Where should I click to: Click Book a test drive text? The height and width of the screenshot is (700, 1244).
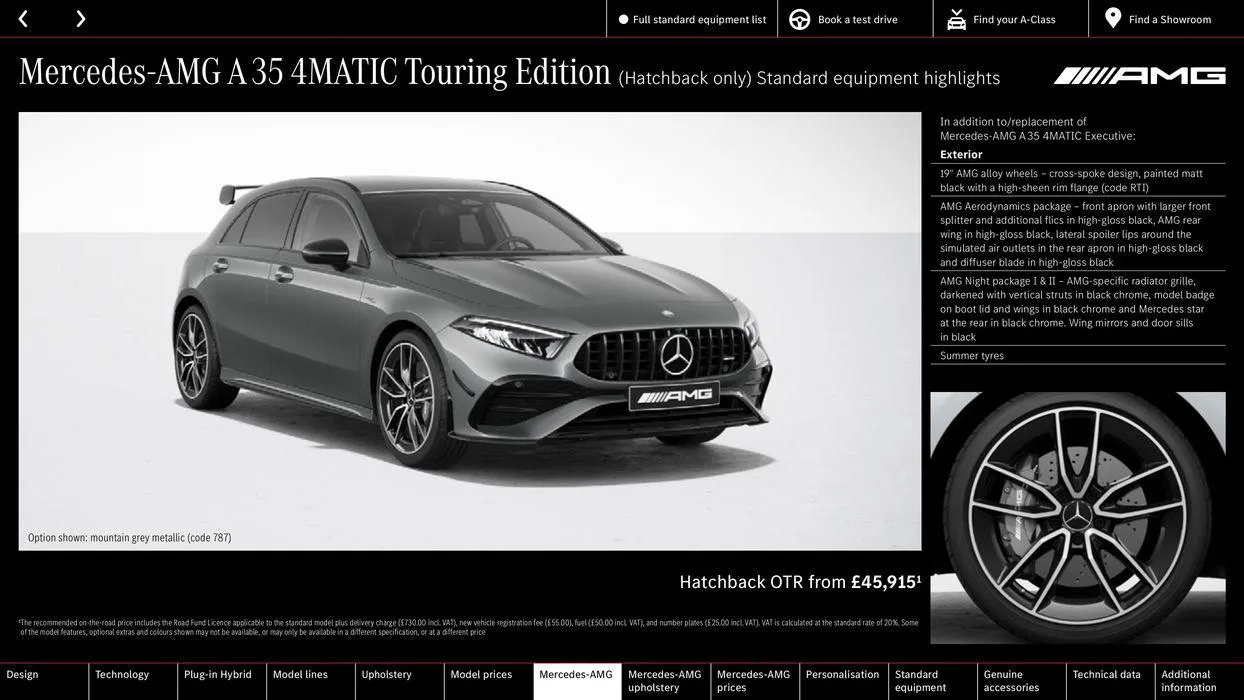coord(857,19)
